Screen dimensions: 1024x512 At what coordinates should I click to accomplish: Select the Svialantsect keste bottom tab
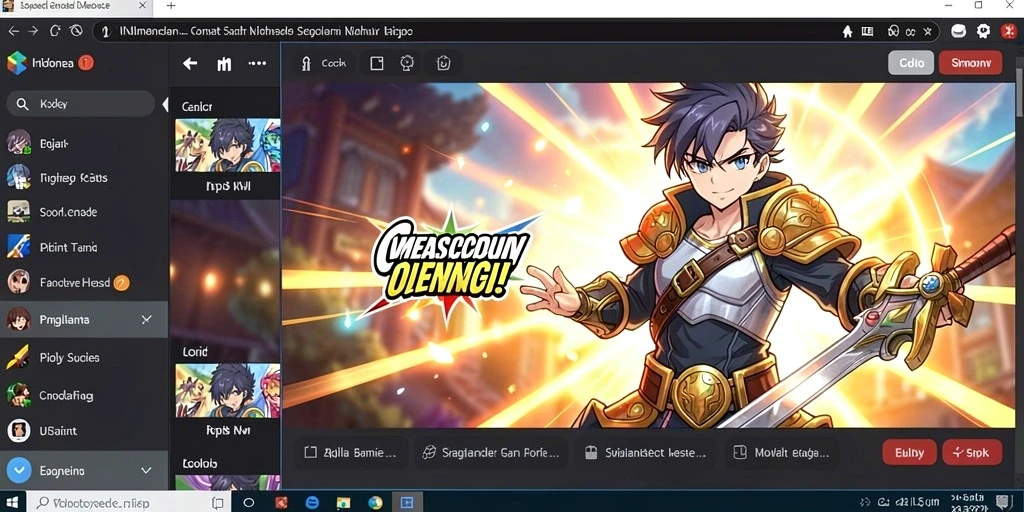(x=645, y=452)
